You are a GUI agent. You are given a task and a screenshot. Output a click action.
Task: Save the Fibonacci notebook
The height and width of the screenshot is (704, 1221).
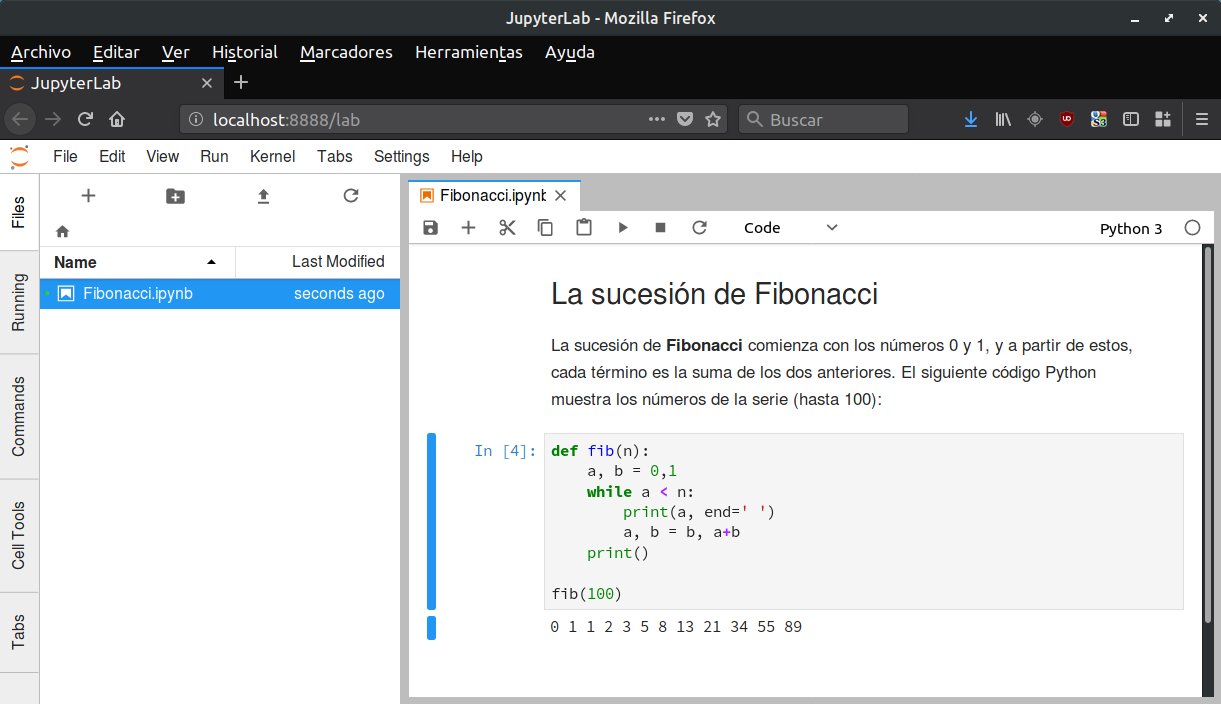coord(430,227)
